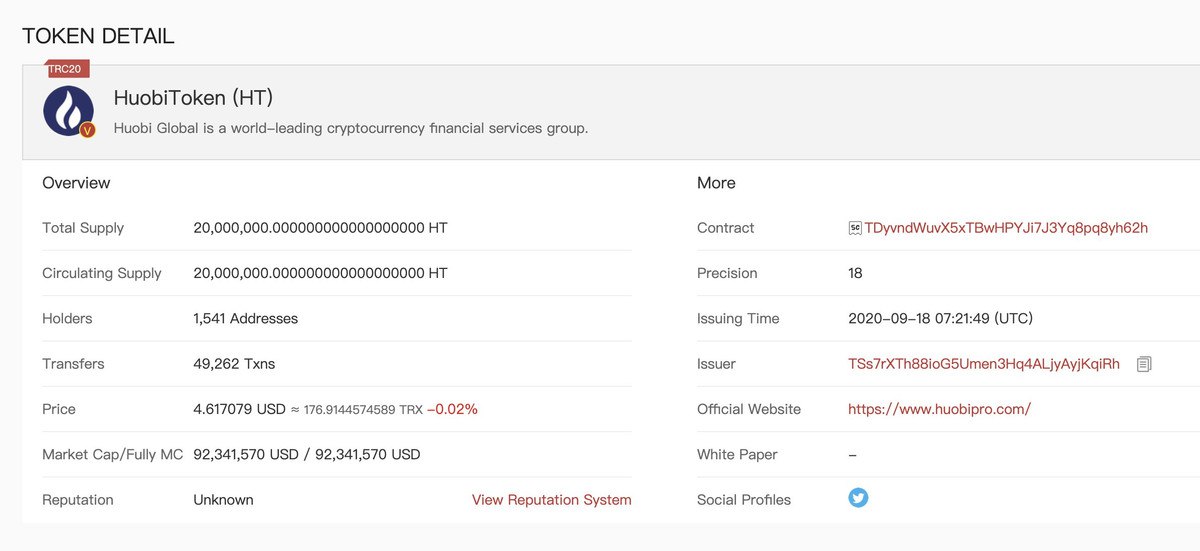
Task: Click the verified V badge on the logo
Action: pyautogui.click(x=87, y=130)
